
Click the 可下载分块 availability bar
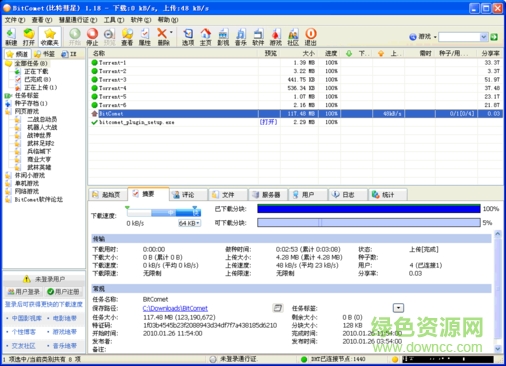point(369,223)
